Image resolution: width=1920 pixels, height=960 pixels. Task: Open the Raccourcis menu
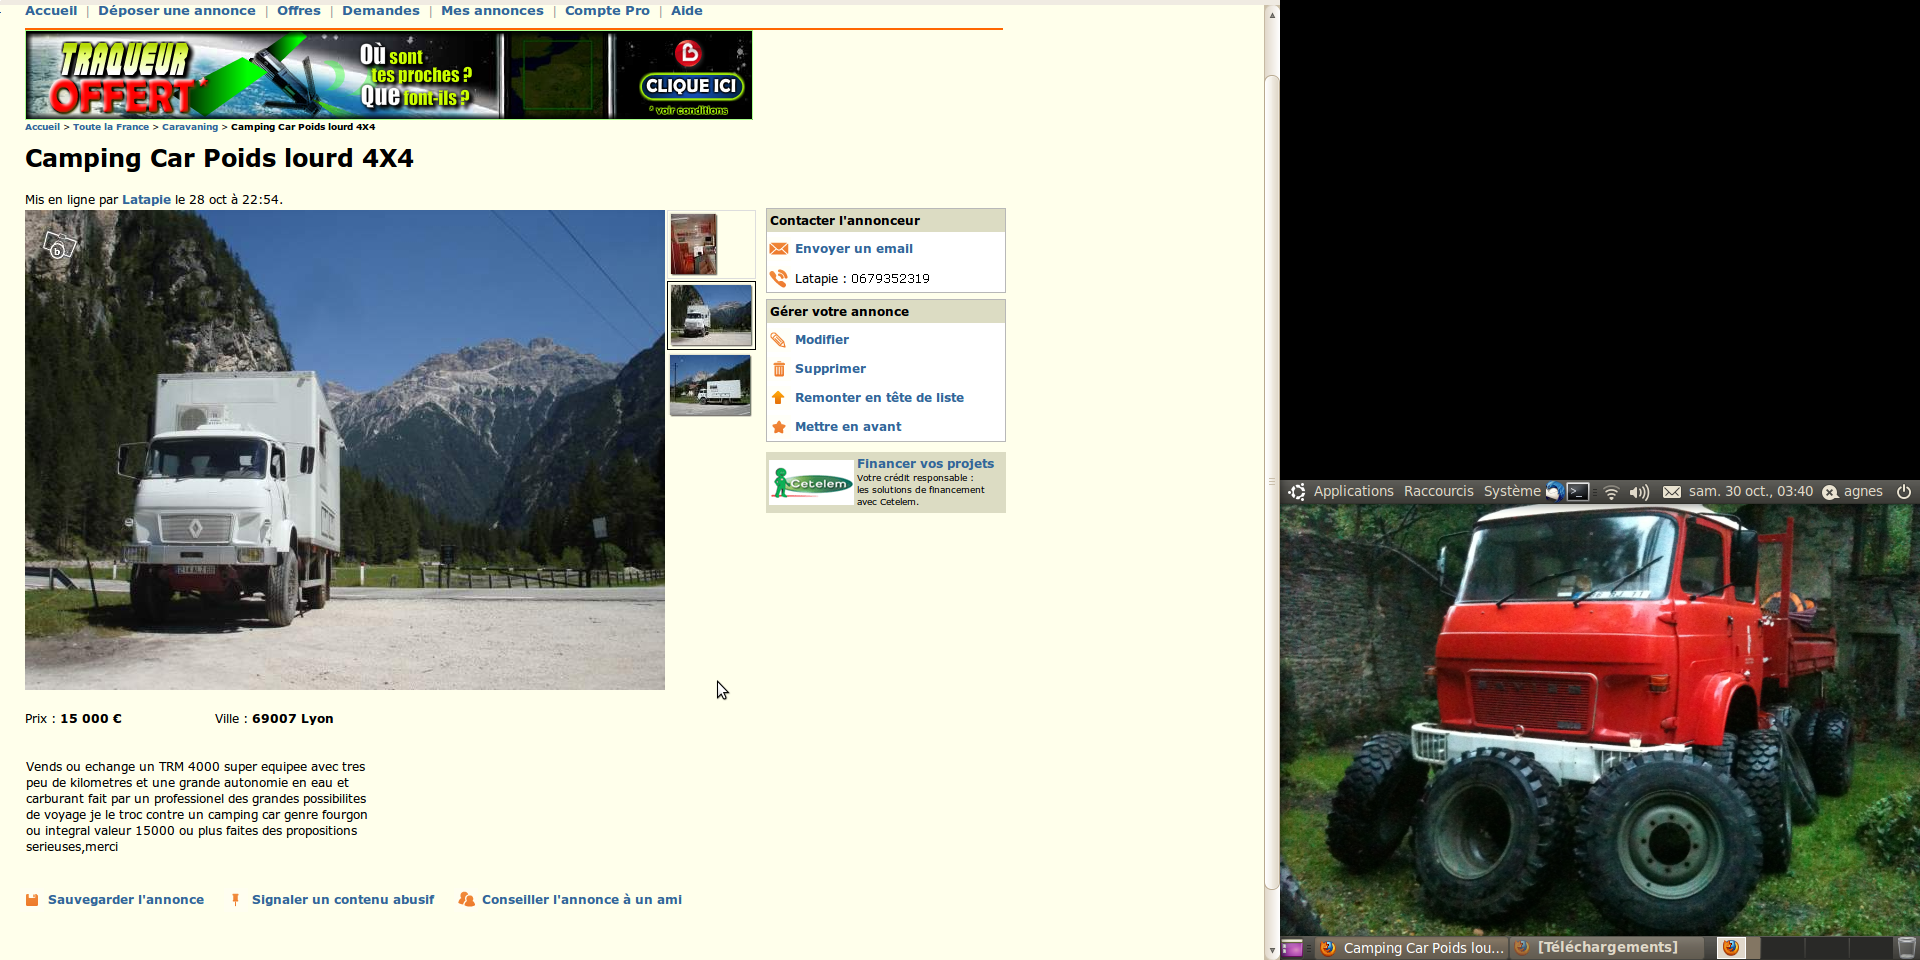click(1438, 491)
